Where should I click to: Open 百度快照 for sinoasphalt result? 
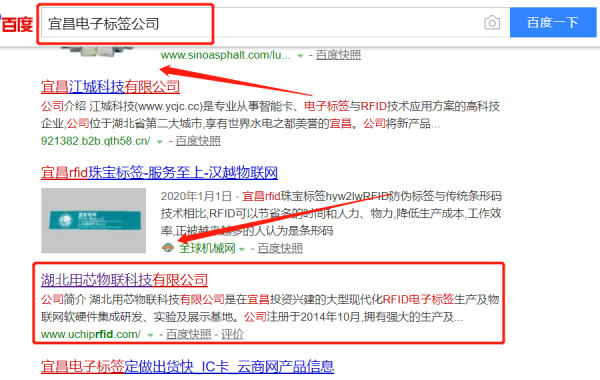338,55
